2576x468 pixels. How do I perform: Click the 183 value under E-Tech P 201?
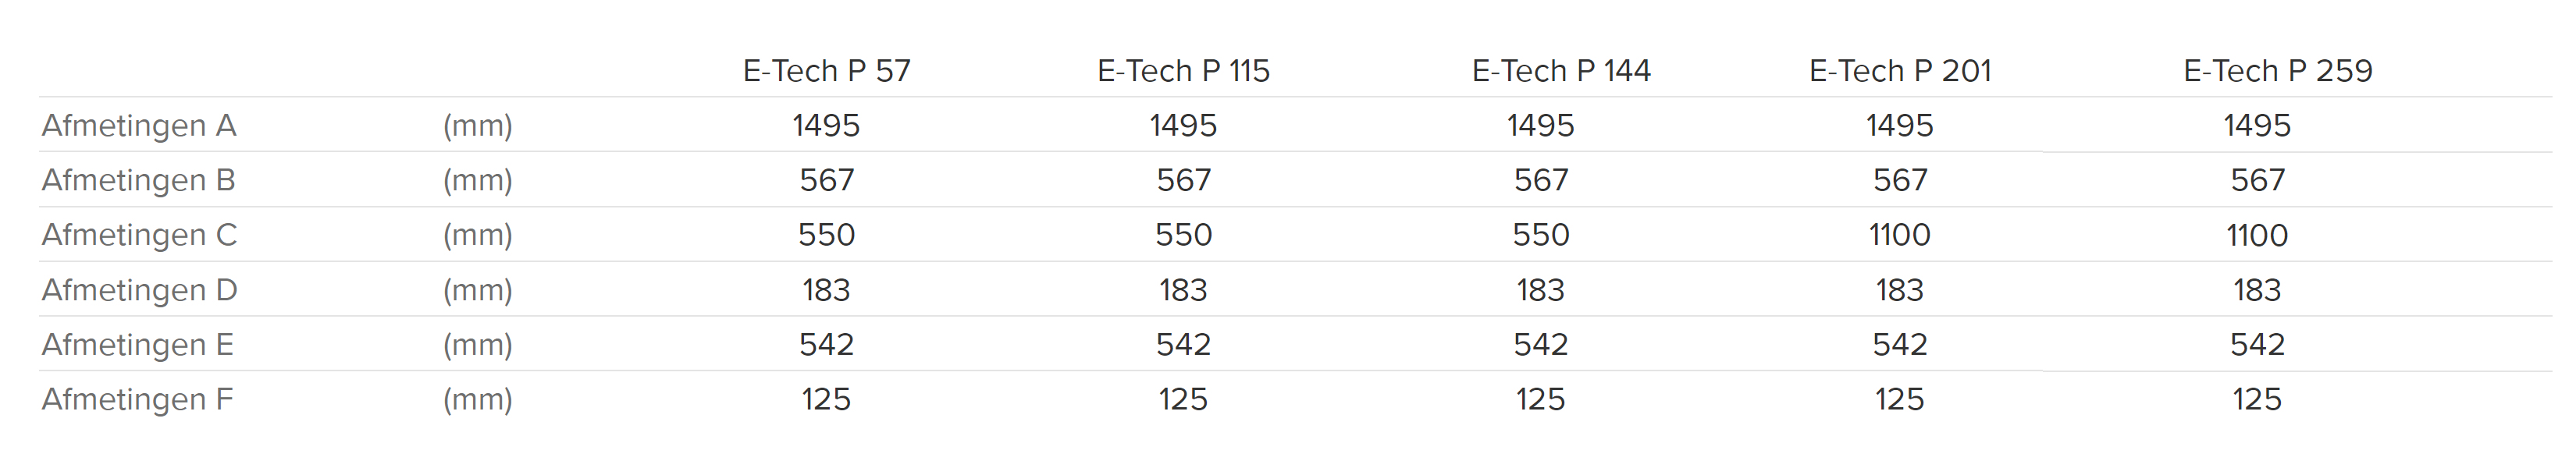1899,290
